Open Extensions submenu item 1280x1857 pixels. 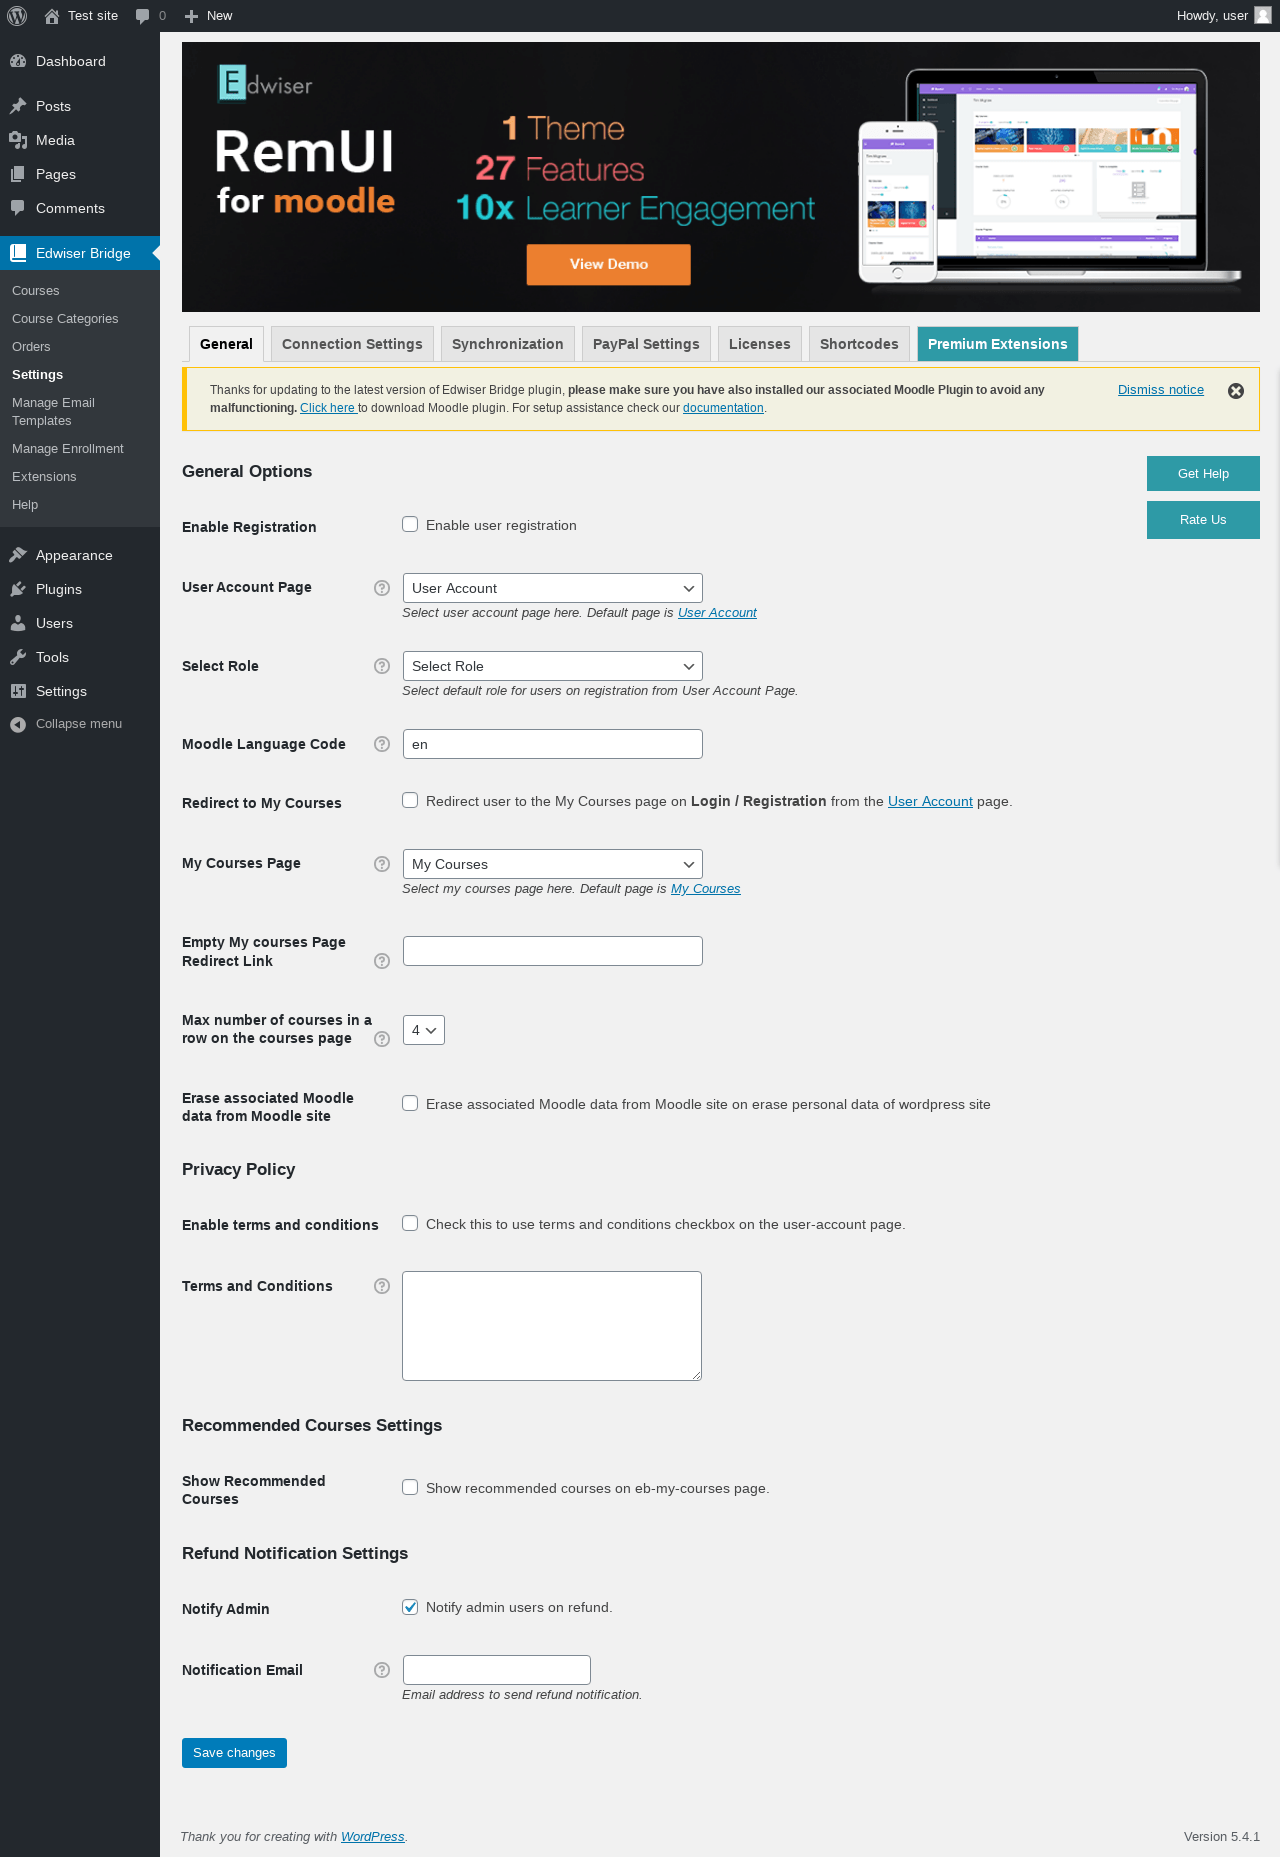44,477
